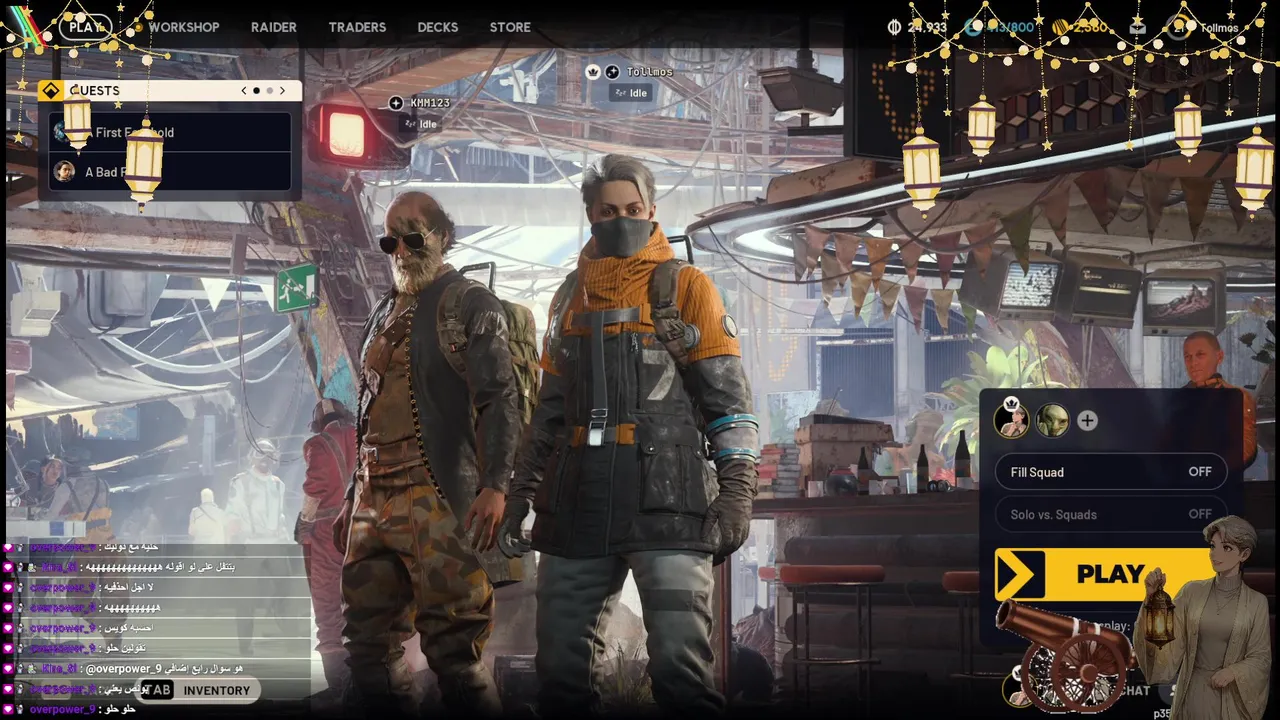Switch to the Traders tab
Screen dimensions: 1280x720
tap(357, 27)
